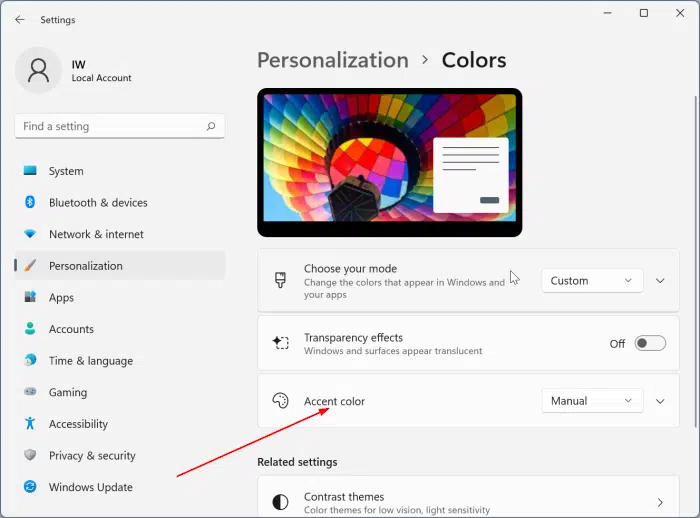Image resolution: width=700 pixels, height=518 pixels.
Task: Expand the Choose your mode section chevron
Action: [660, 280]
